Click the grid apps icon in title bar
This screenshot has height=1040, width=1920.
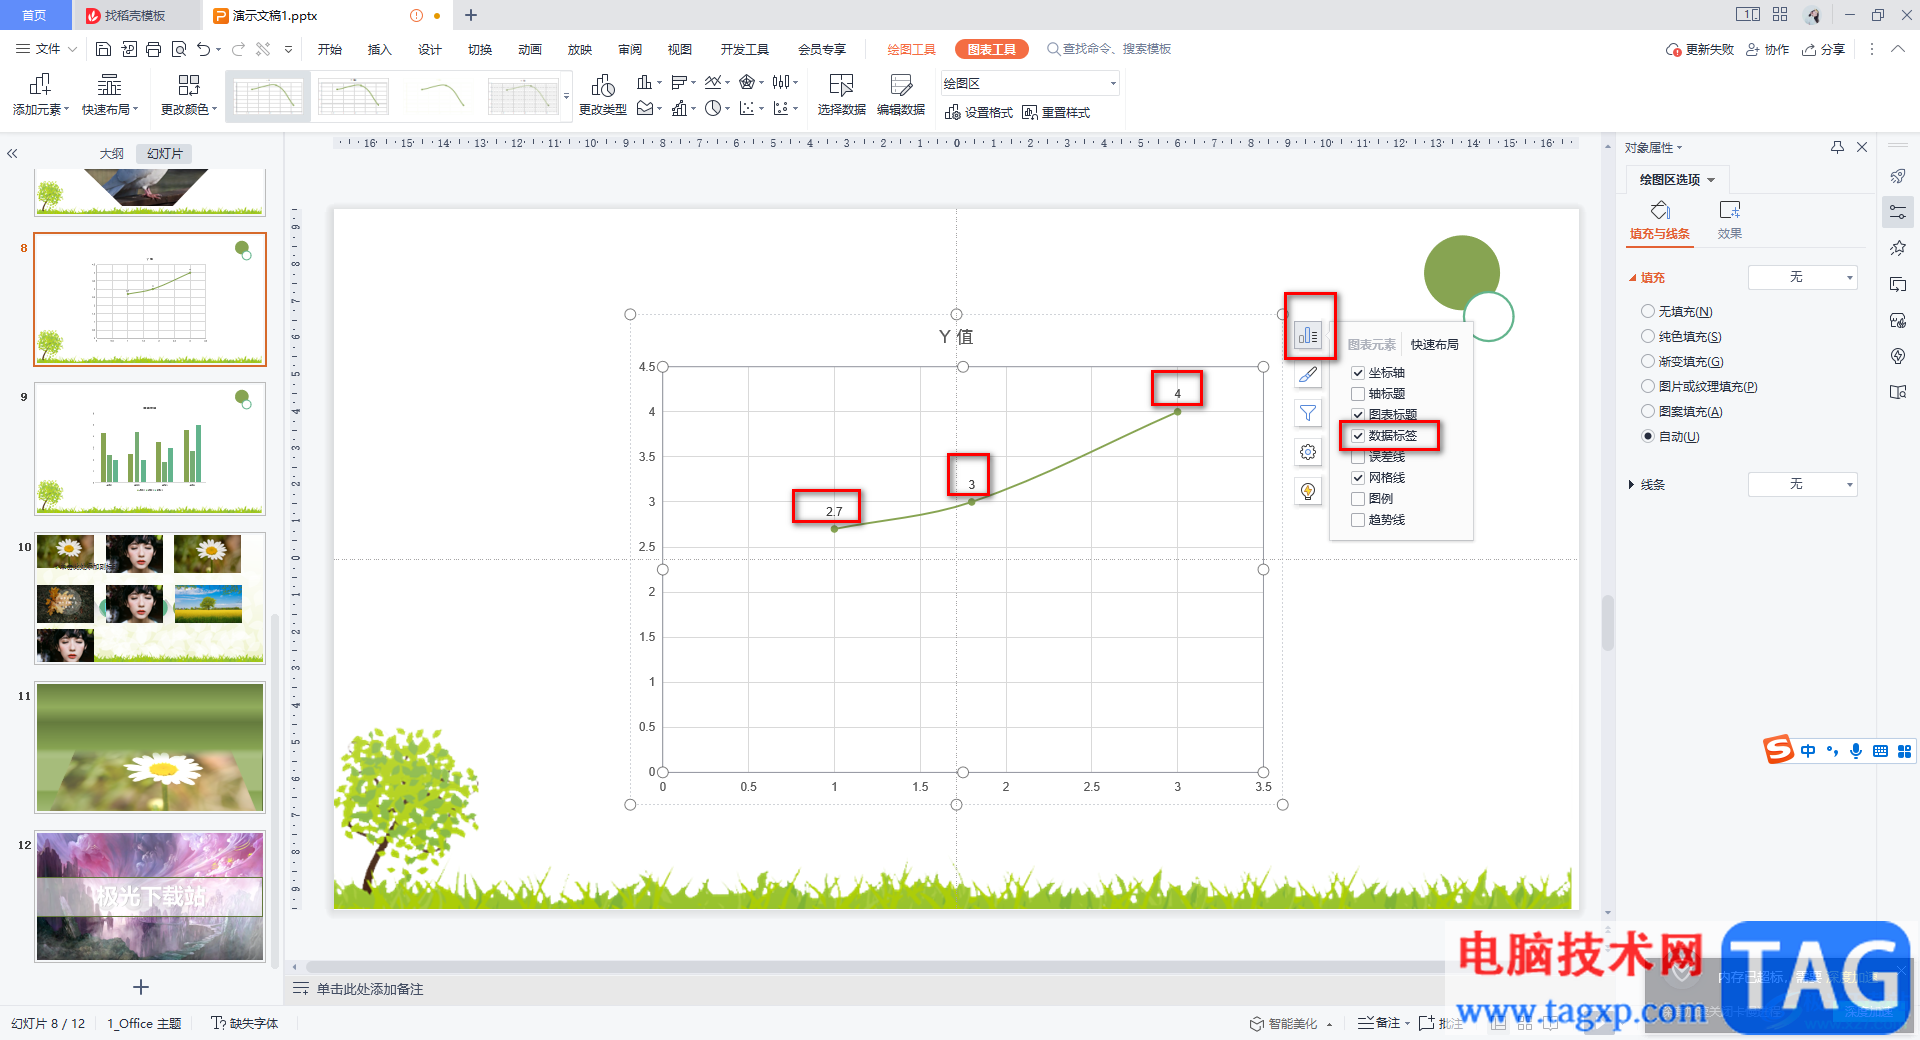click(x=1780, y=15)
